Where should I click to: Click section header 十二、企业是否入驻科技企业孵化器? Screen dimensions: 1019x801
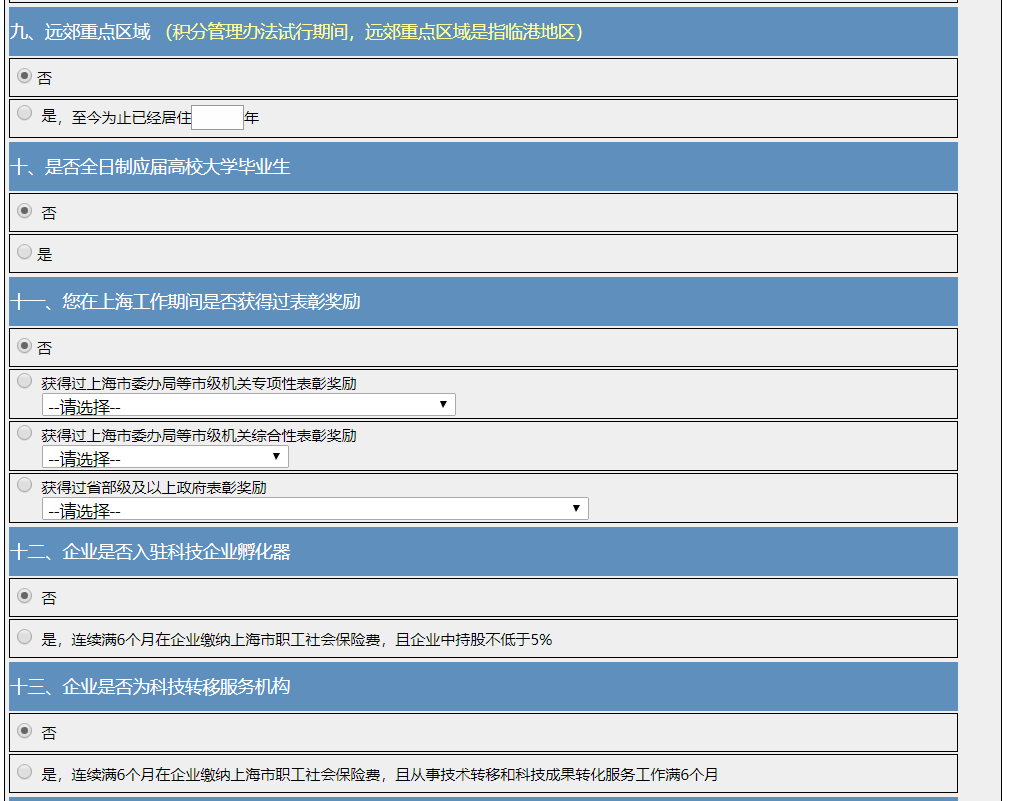pyautogui.click(x=150, y=552)
